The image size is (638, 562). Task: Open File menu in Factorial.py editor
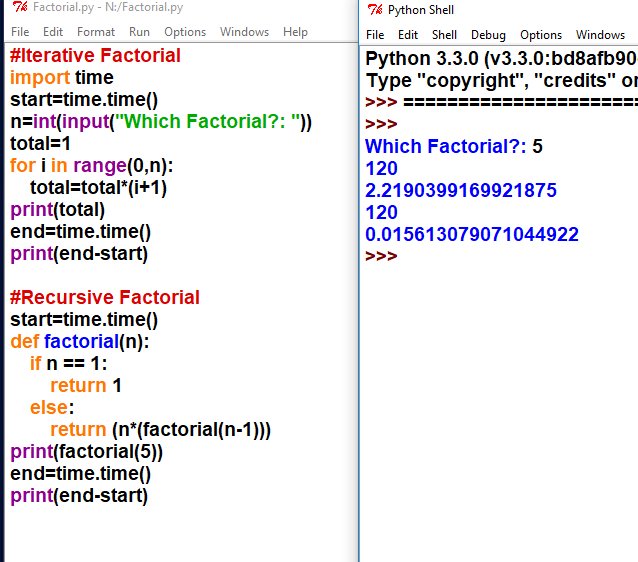click(20, 32)
